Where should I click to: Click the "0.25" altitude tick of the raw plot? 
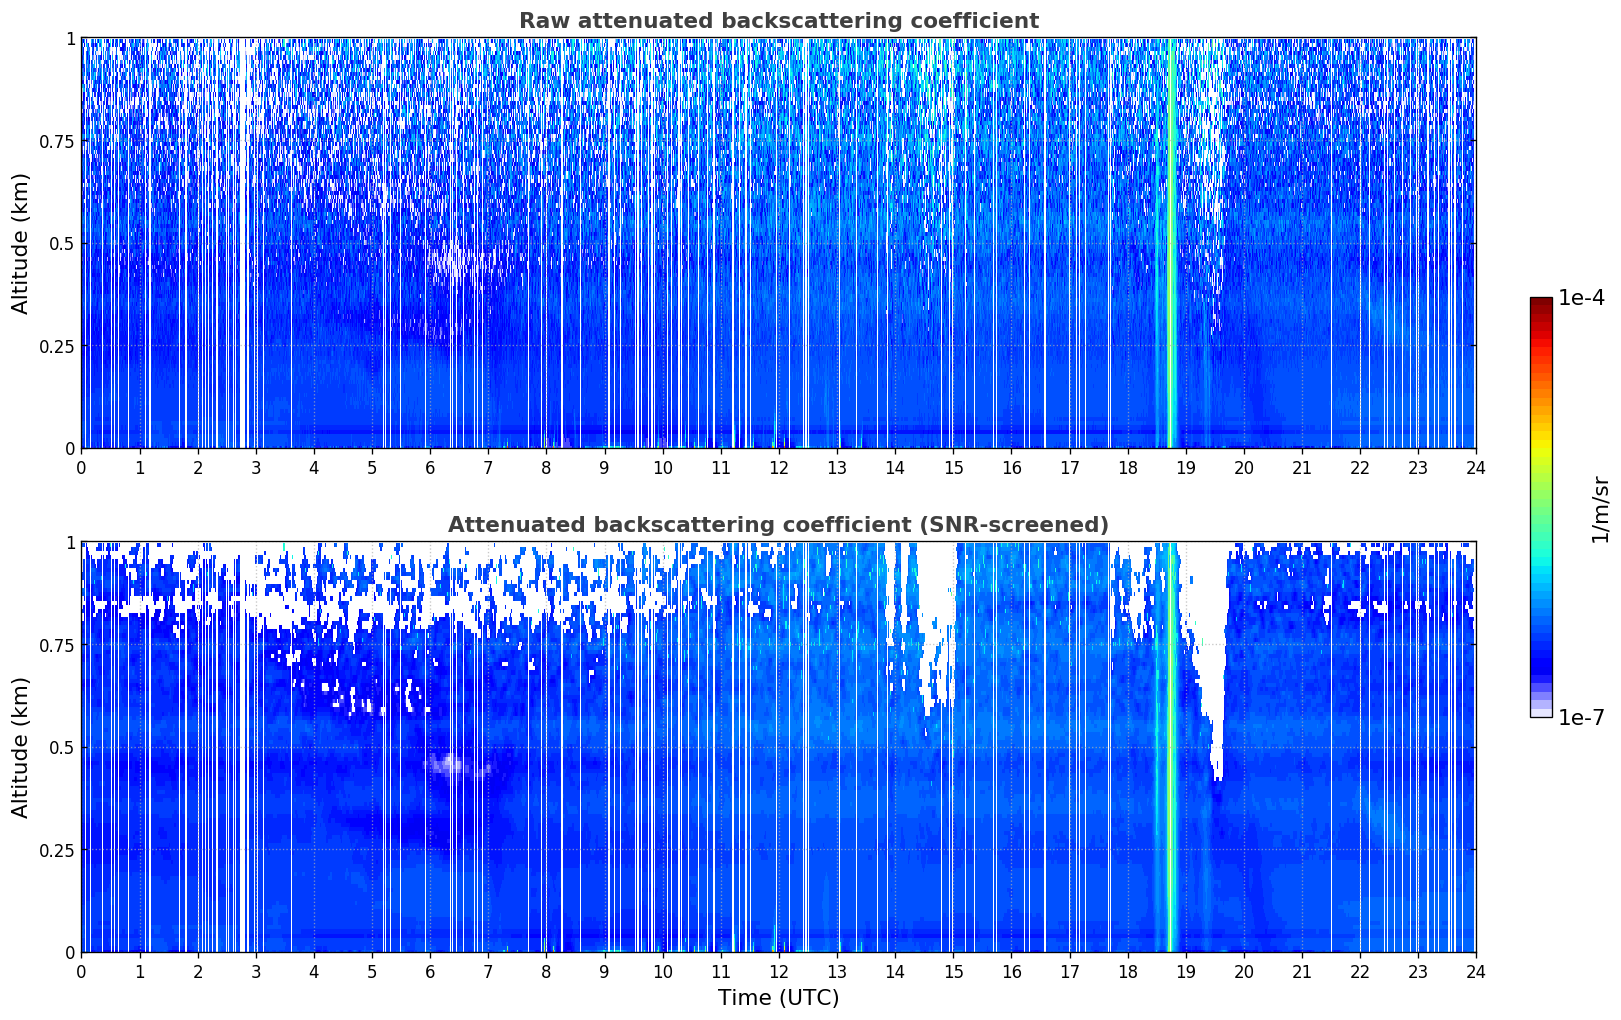pos(57,346)
